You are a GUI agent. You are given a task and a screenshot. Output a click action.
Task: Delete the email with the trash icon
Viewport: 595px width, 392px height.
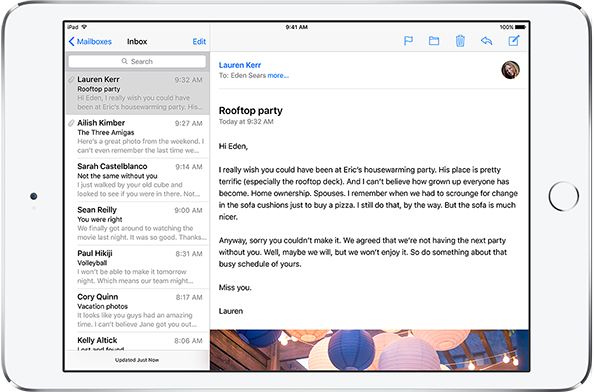coord(460,41)
